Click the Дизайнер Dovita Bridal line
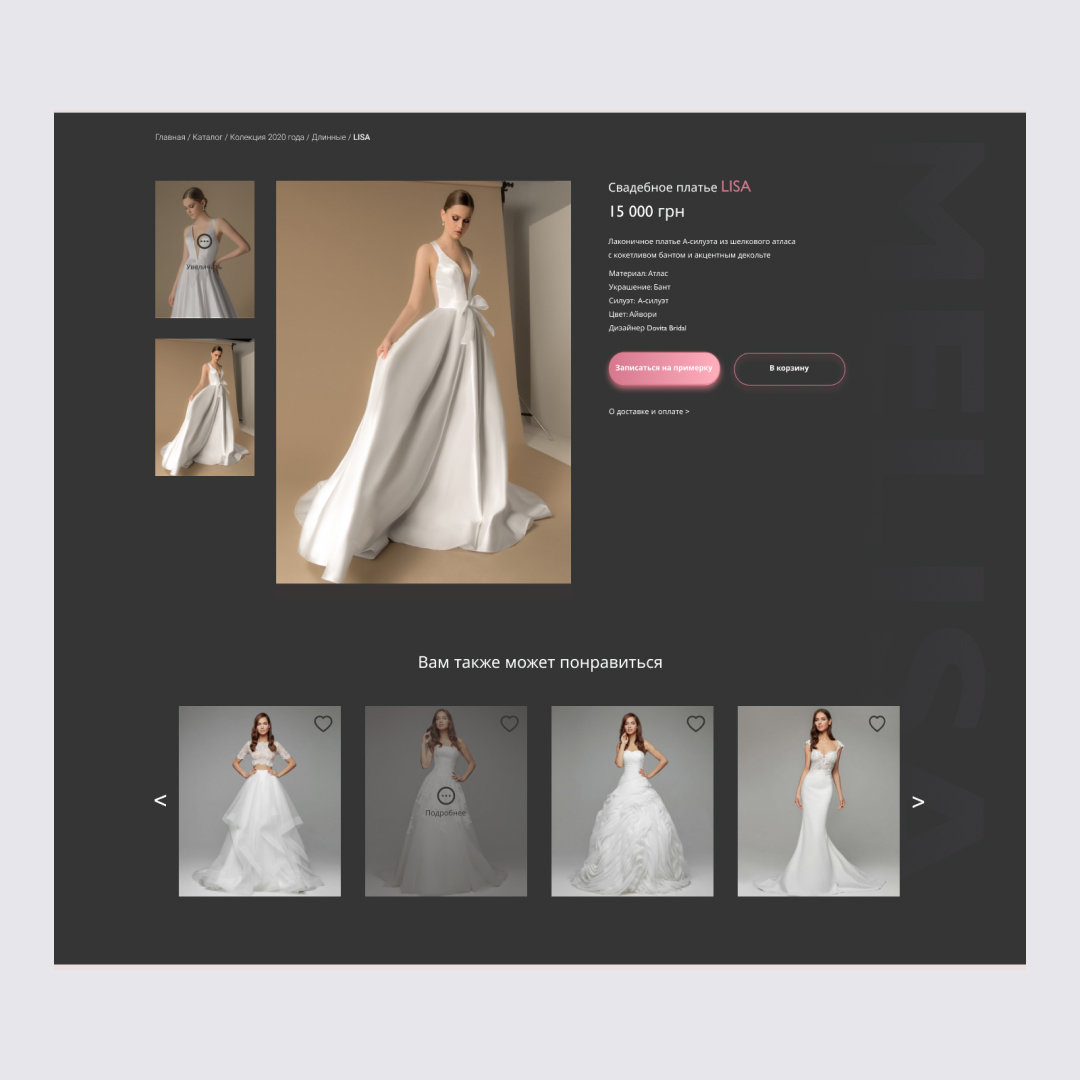The width and height of the screenshot is (1080, 1080). (647, 328)
